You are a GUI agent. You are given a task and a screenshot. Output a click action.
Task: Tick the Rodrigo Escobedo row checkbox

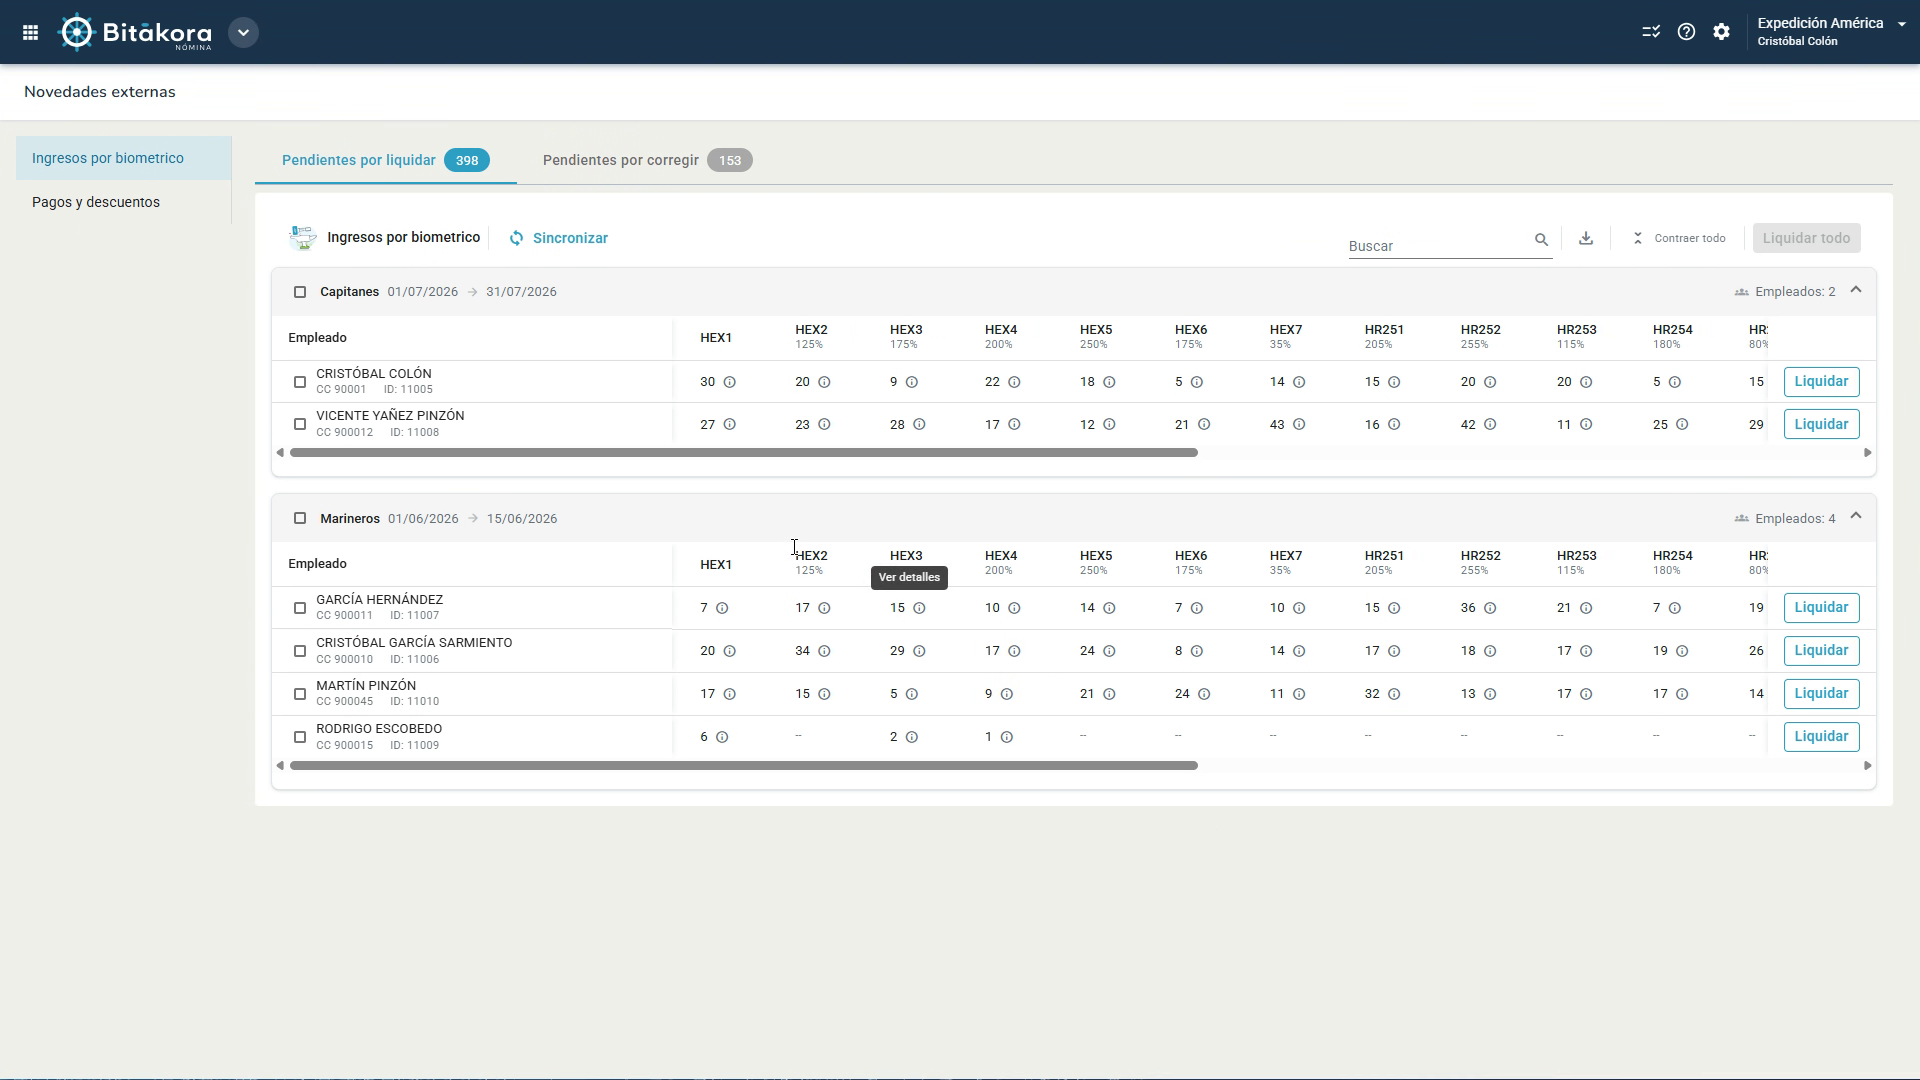click(x=300, y=737)
